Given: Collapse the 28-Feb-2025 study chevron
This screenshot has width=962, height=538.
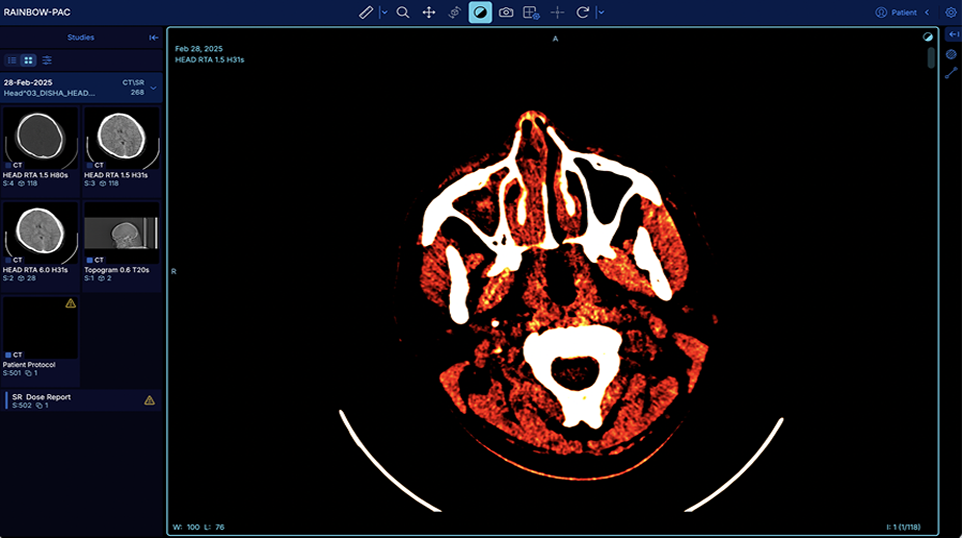Looking at the screenshot, I should pyautogui.click(x=153, y=87).
